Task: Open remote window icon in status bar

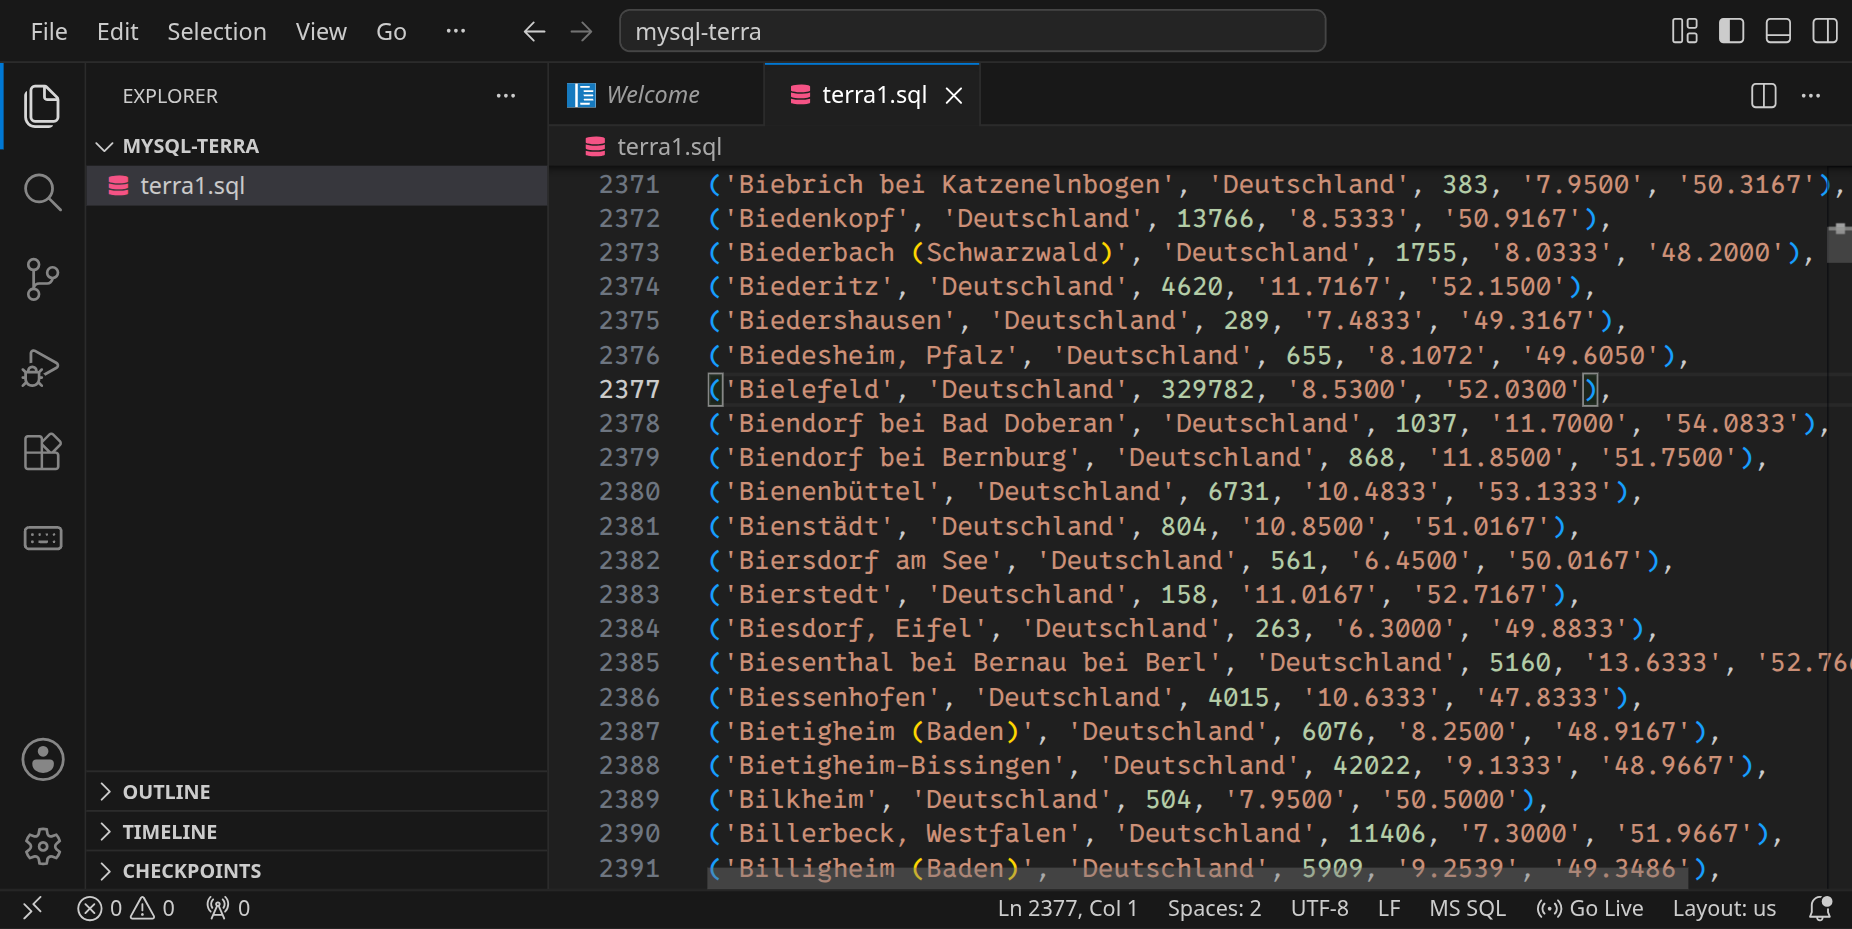Action: click(33, 908)
